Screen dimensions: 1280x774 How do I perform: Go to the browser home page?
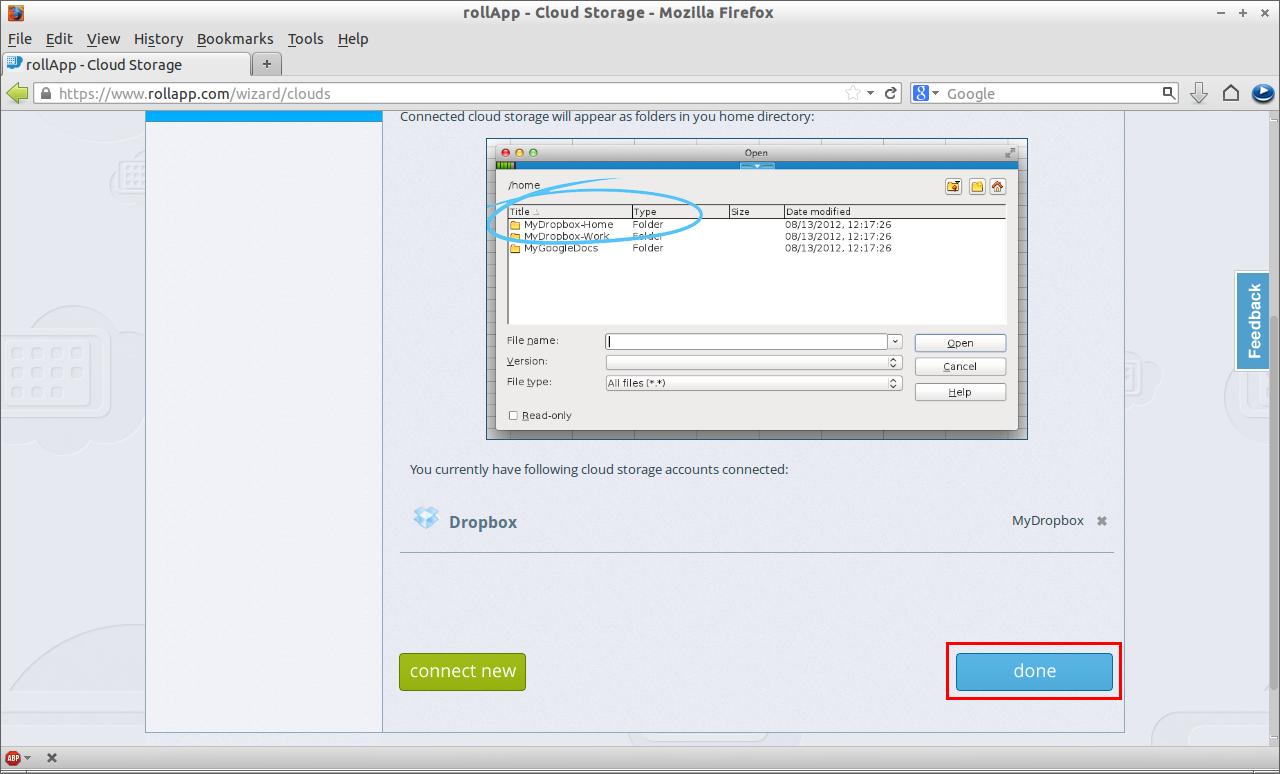(1231, 93)
